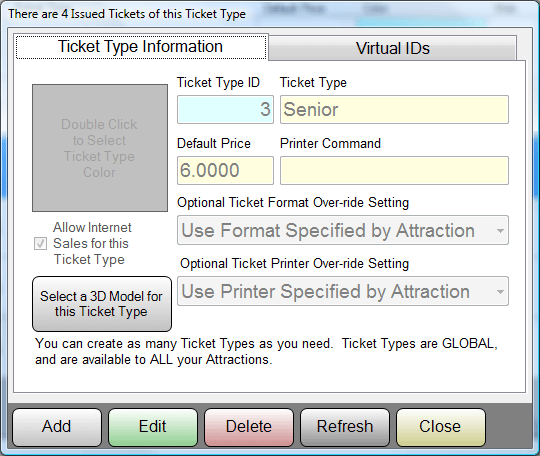
Task: Click the green Edit button
Action: [153, 427]
